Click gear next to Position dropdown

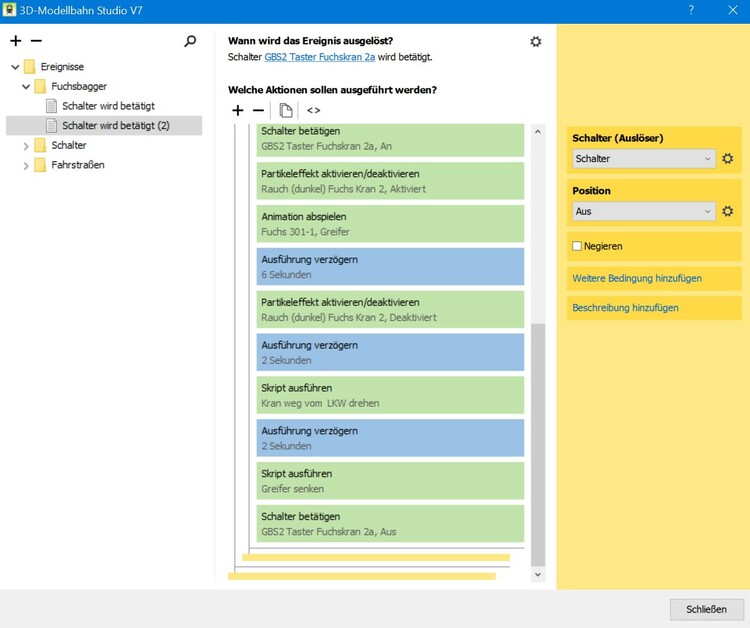pyautogui.click(x=728, y=211)
